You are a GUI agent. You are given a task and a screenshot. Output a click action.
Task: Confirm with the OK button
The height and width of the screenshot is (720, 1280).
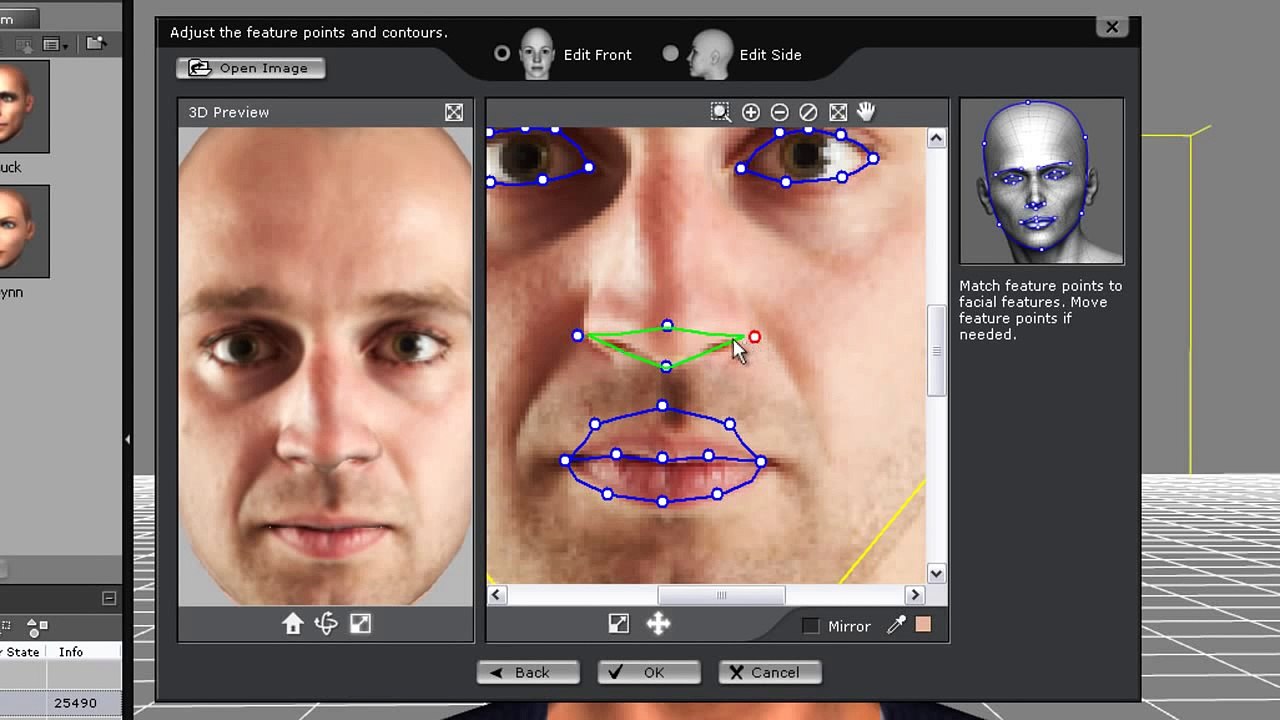click(648, 672)
